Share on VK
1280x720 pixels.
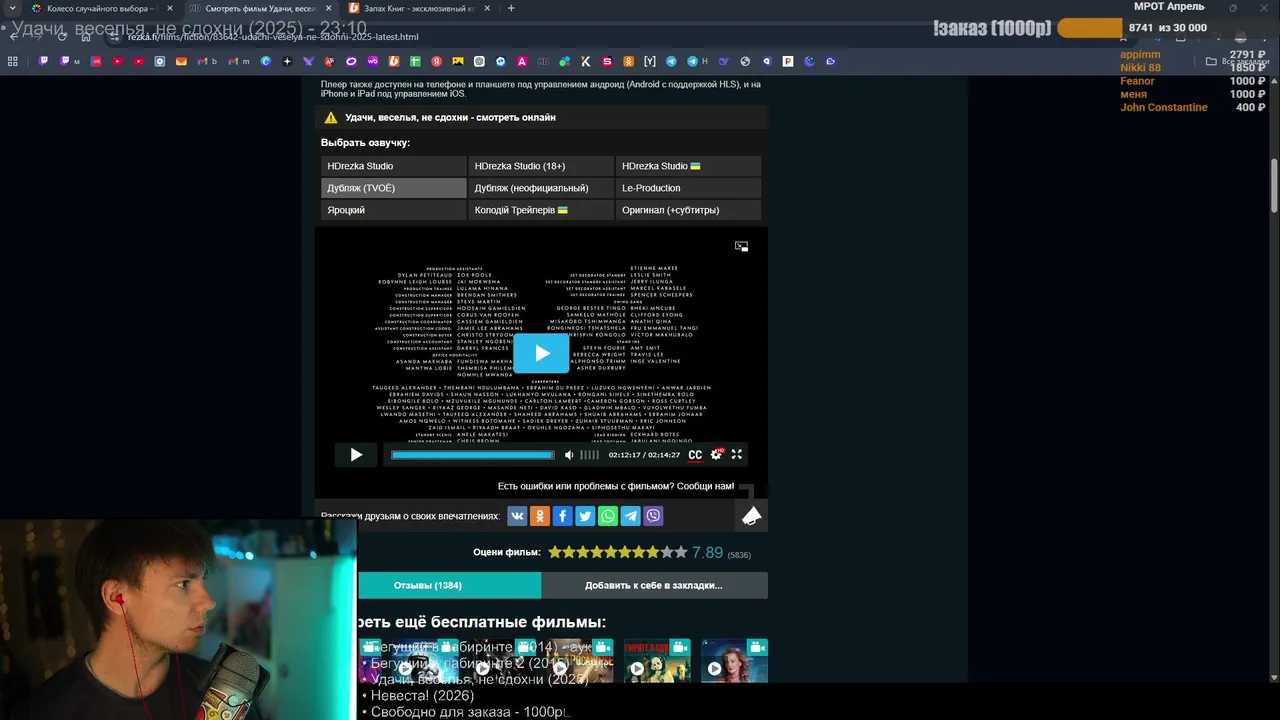coord(517,516)
